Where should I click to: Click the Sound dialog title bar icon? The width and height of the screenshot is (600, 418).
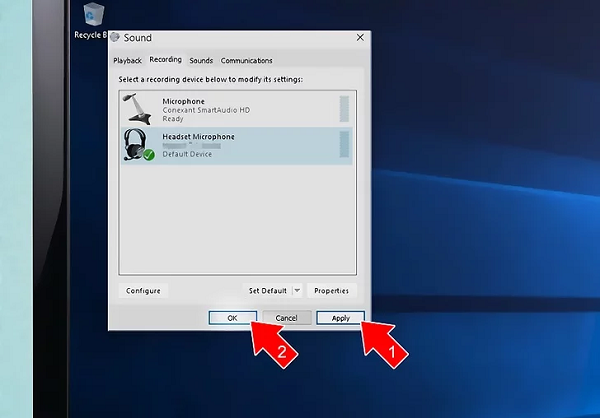(115, 37)
